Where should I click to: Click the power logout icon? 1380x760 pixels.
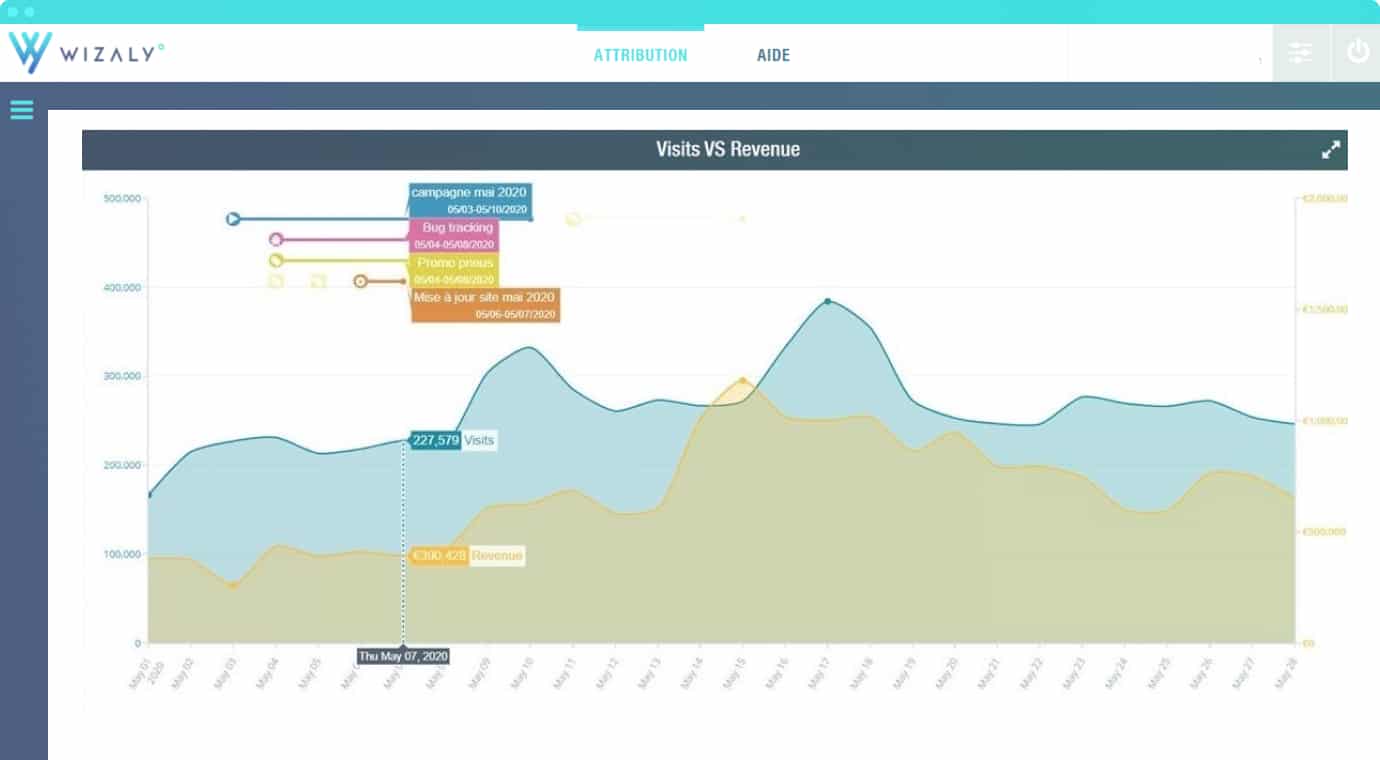pyautogui.click(x=1357, y=53)
